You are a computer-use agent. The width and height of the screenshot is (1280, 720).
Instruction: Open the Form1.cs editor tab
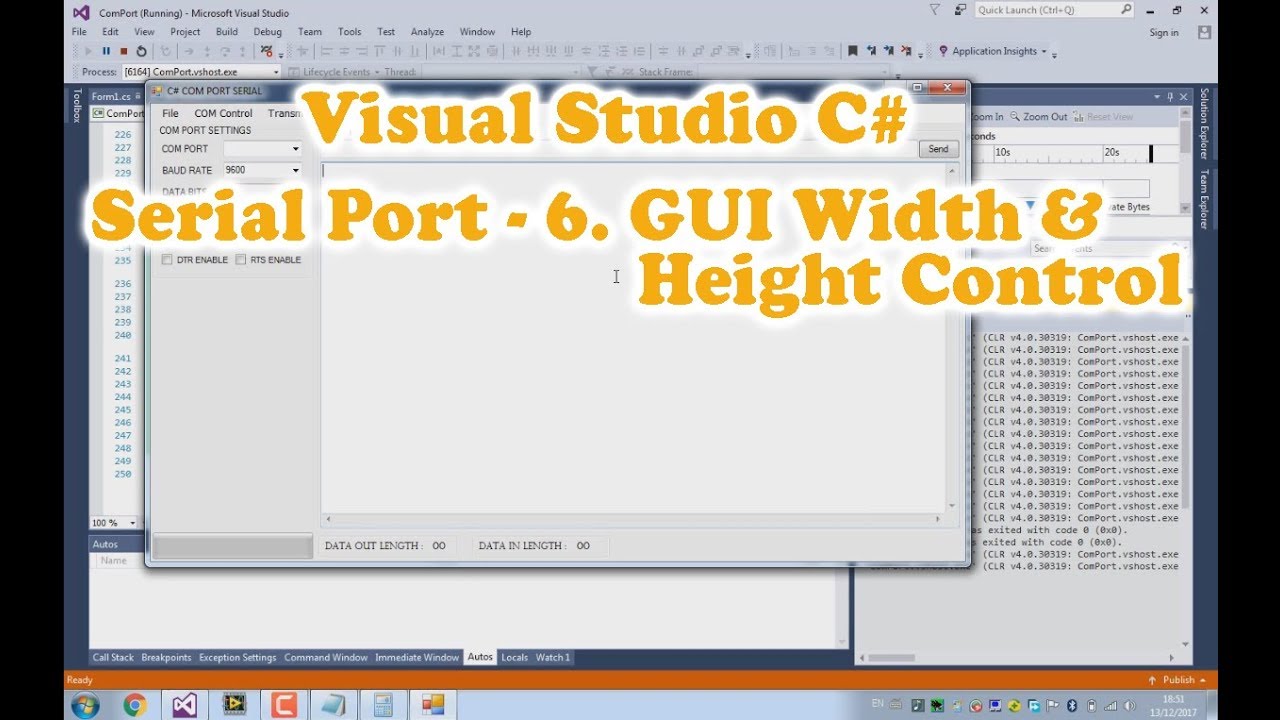[111, 96]
